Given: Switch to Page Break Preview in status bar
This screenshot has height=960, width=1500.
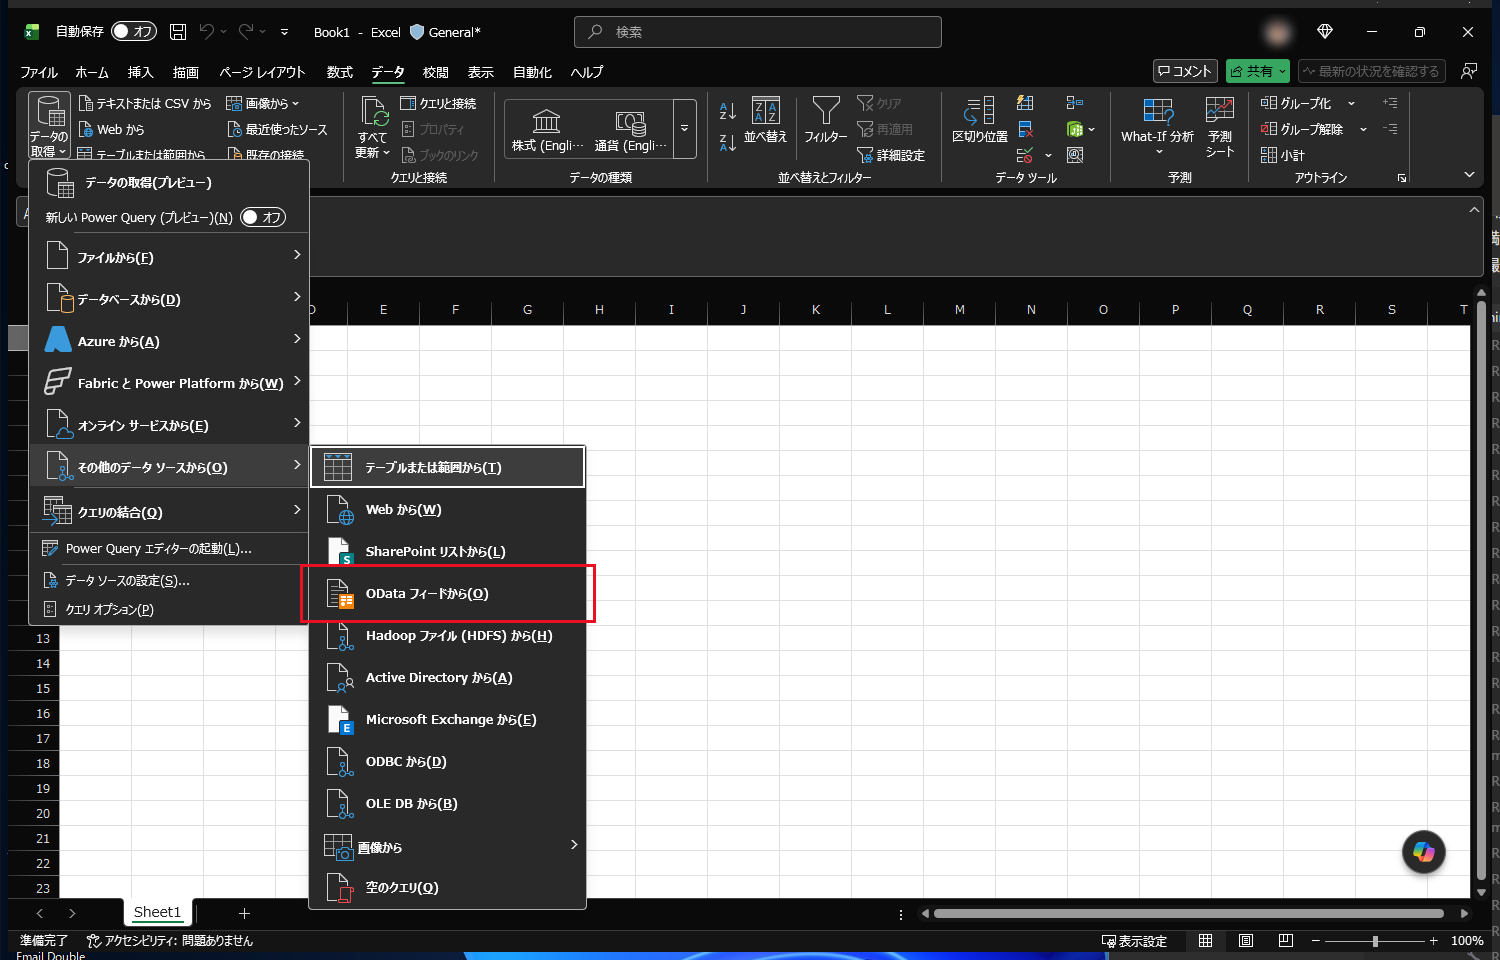Looking at the screenshot, I should pyautogui.click(x=1286, y=941).
